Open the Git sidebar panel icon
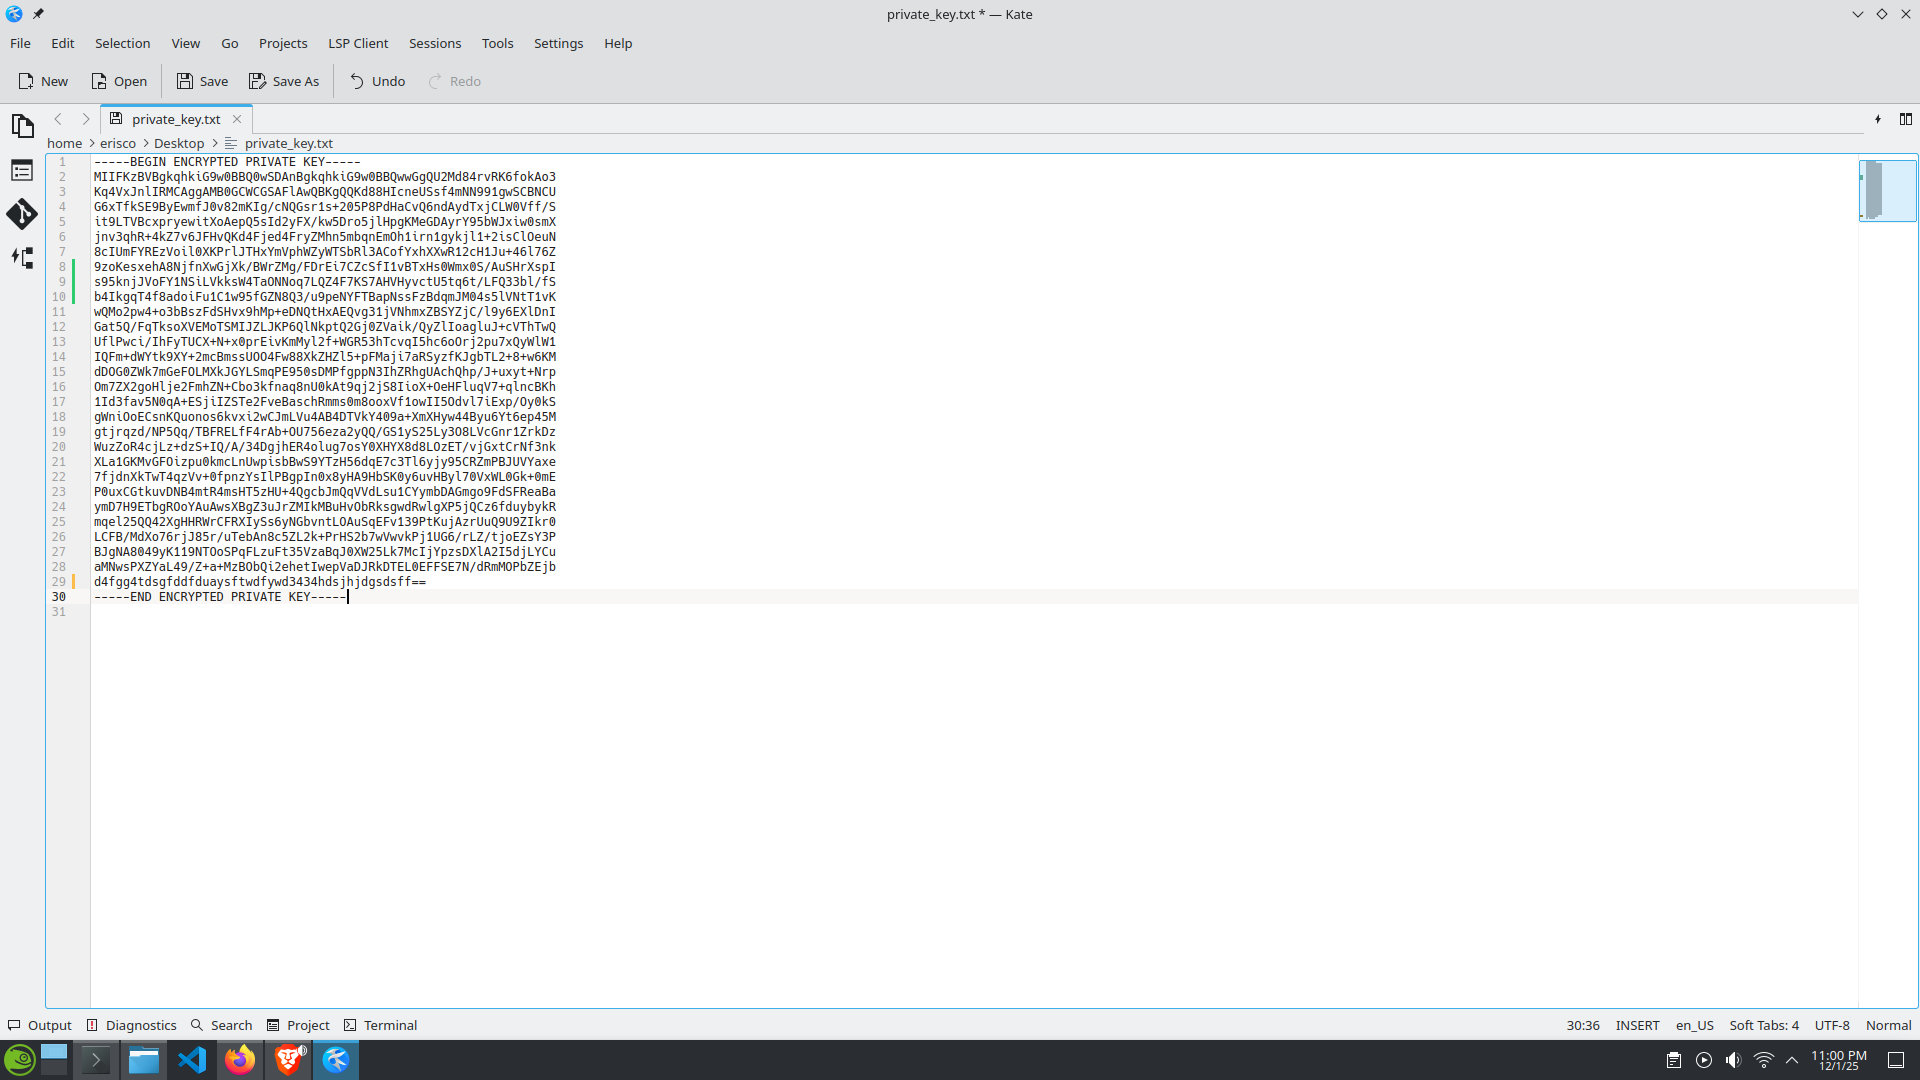The image size is (1920, 1080). click(x=22, y=214)
